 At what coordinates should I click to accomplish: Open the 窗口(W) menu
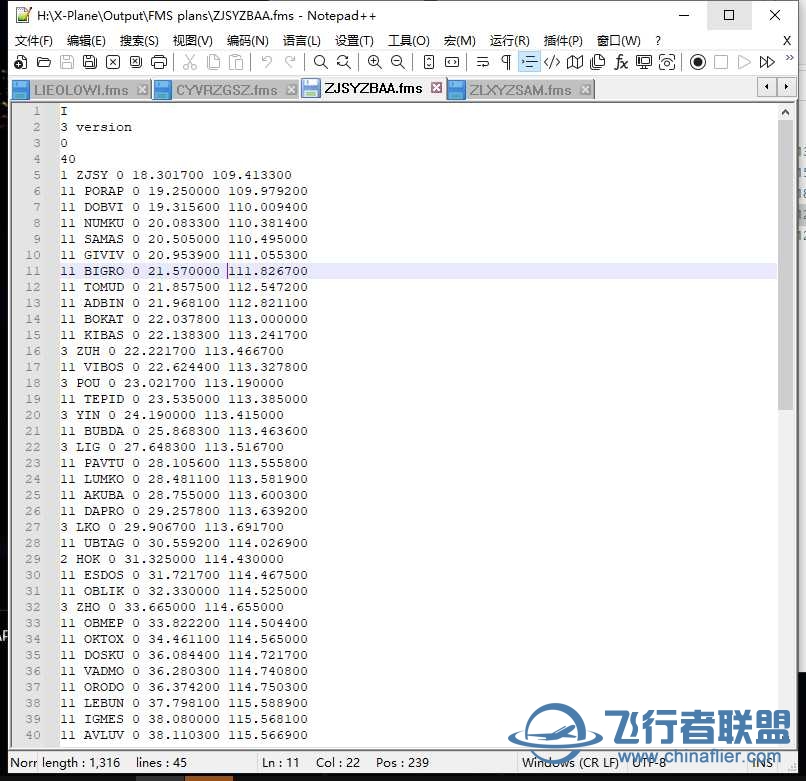tap(618, 41)
